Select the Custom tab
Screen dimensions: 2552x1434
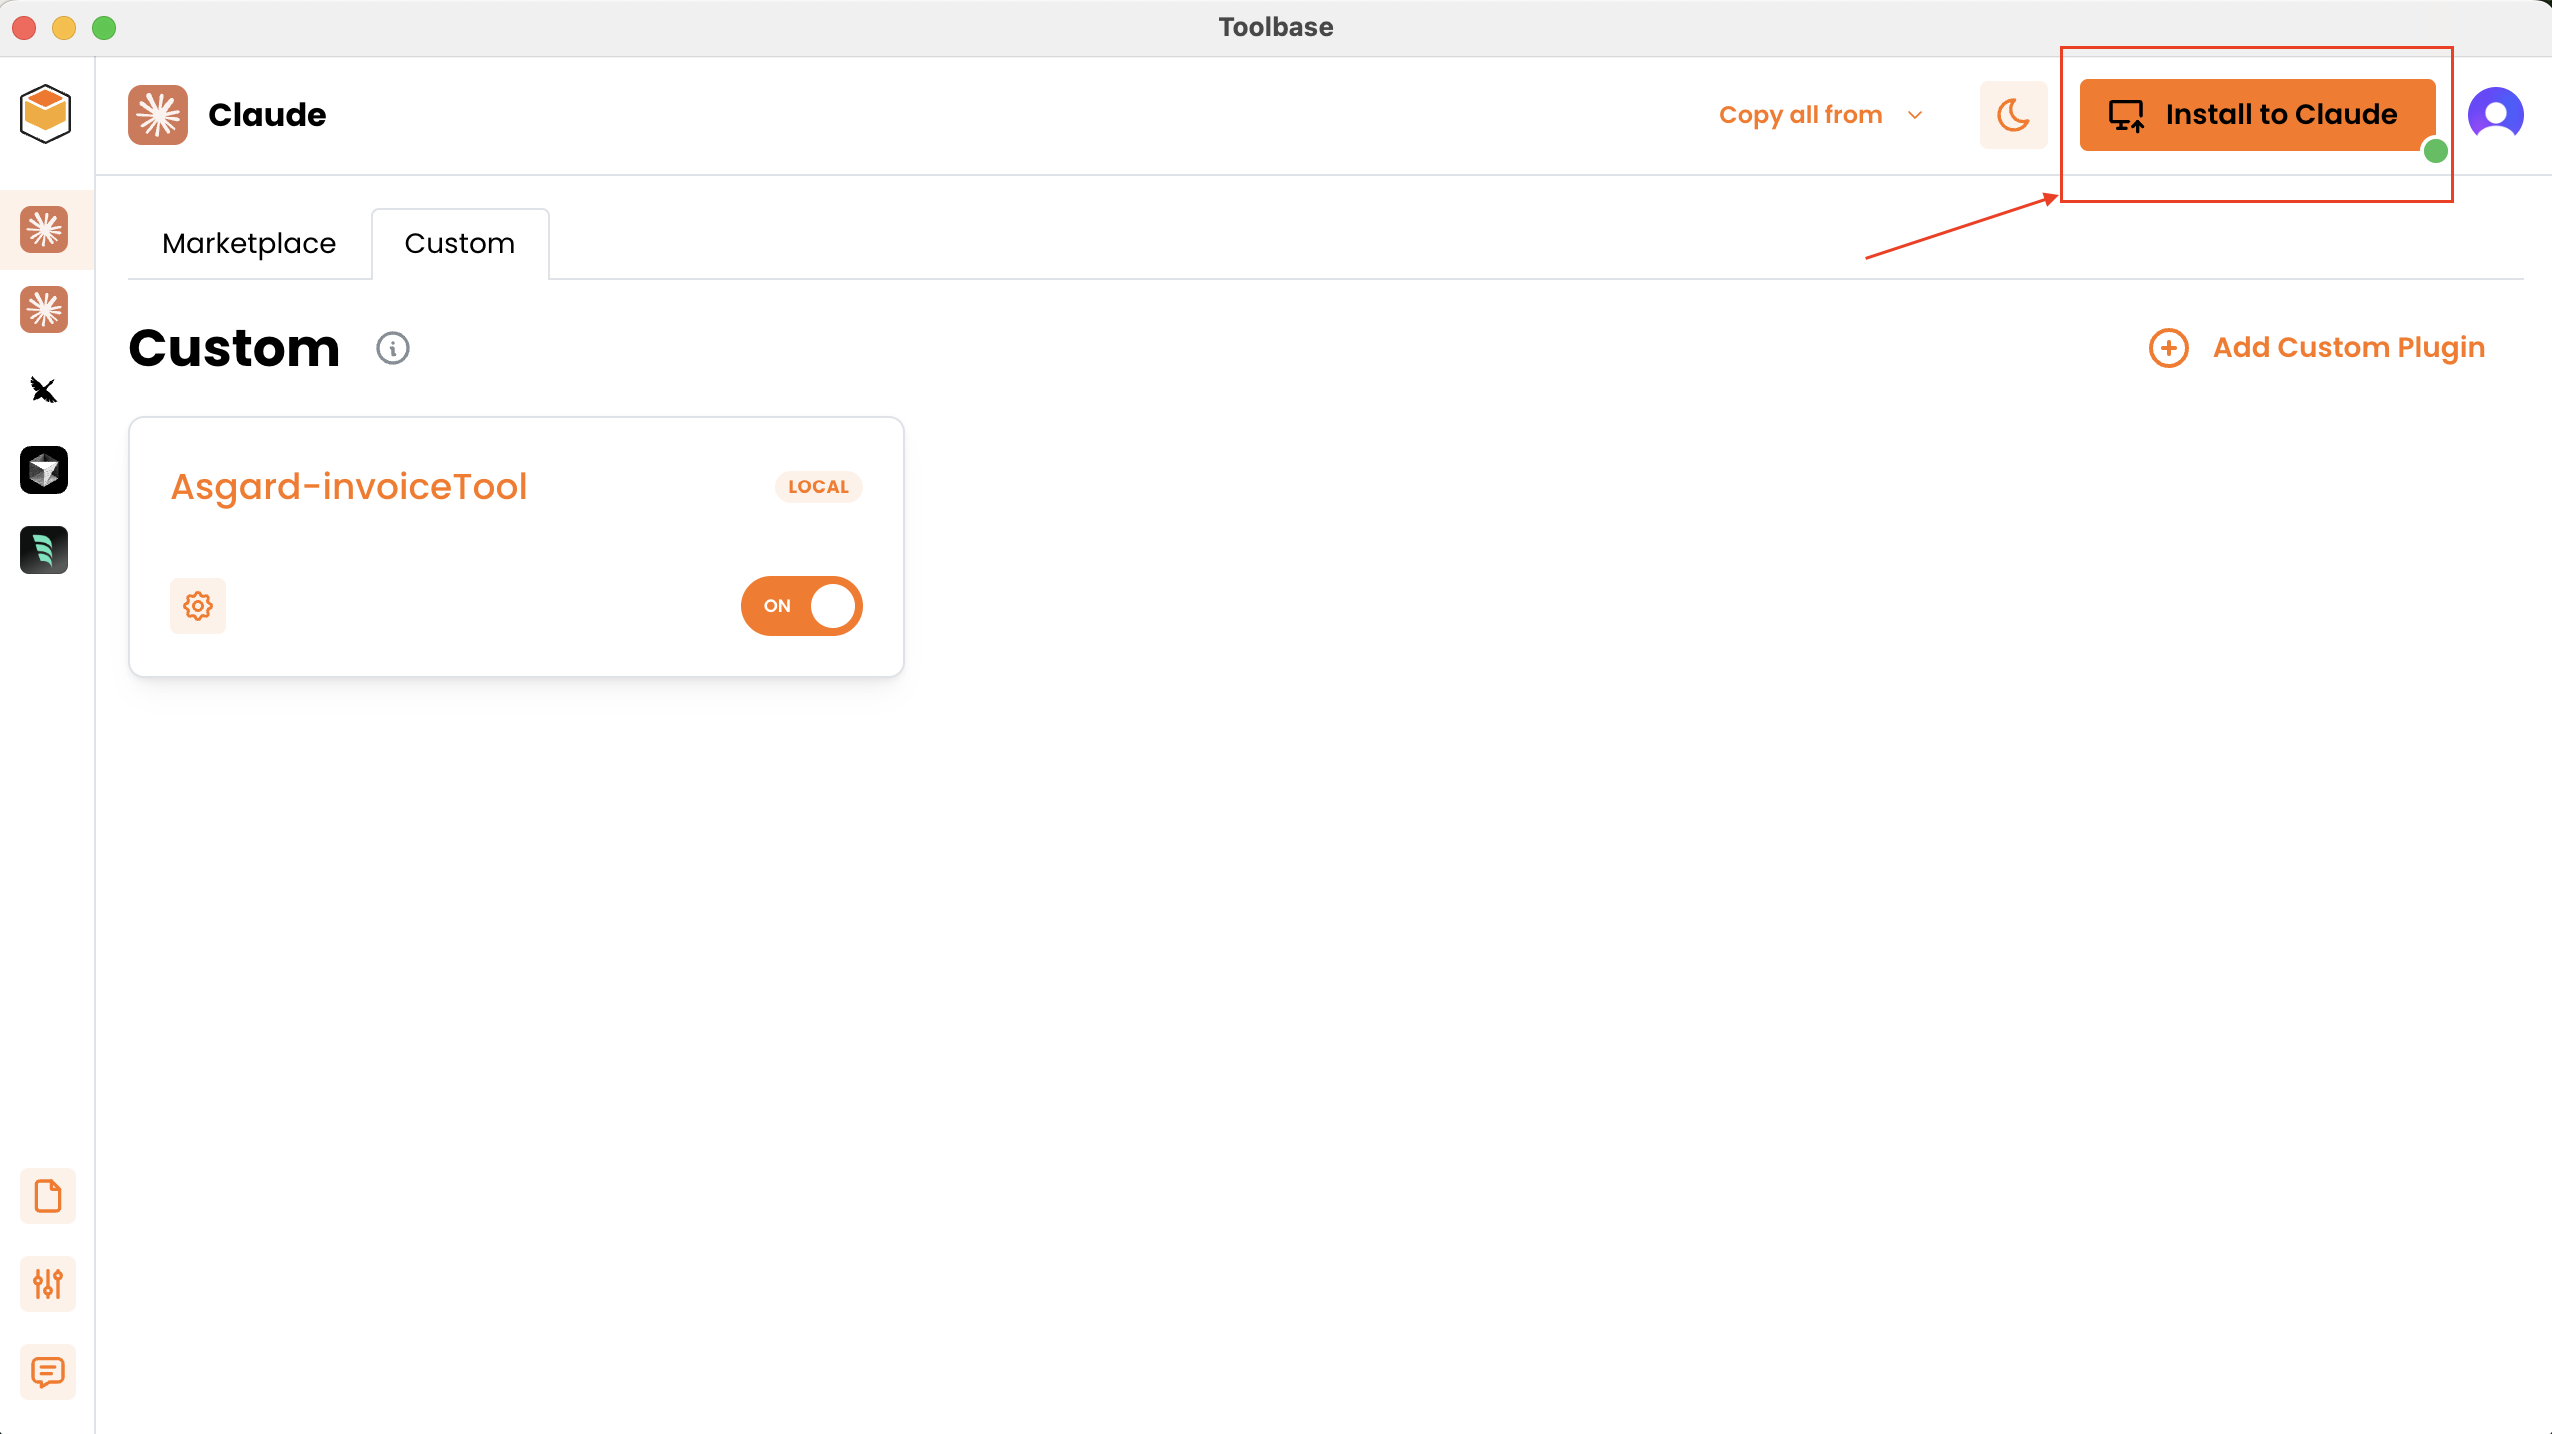pos(460,244)
